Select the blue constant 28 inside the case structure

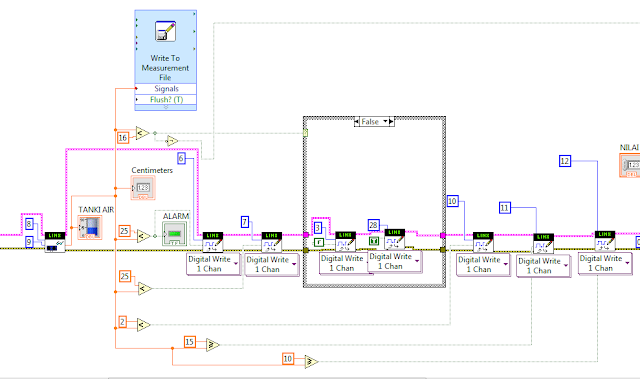(373, 225)
